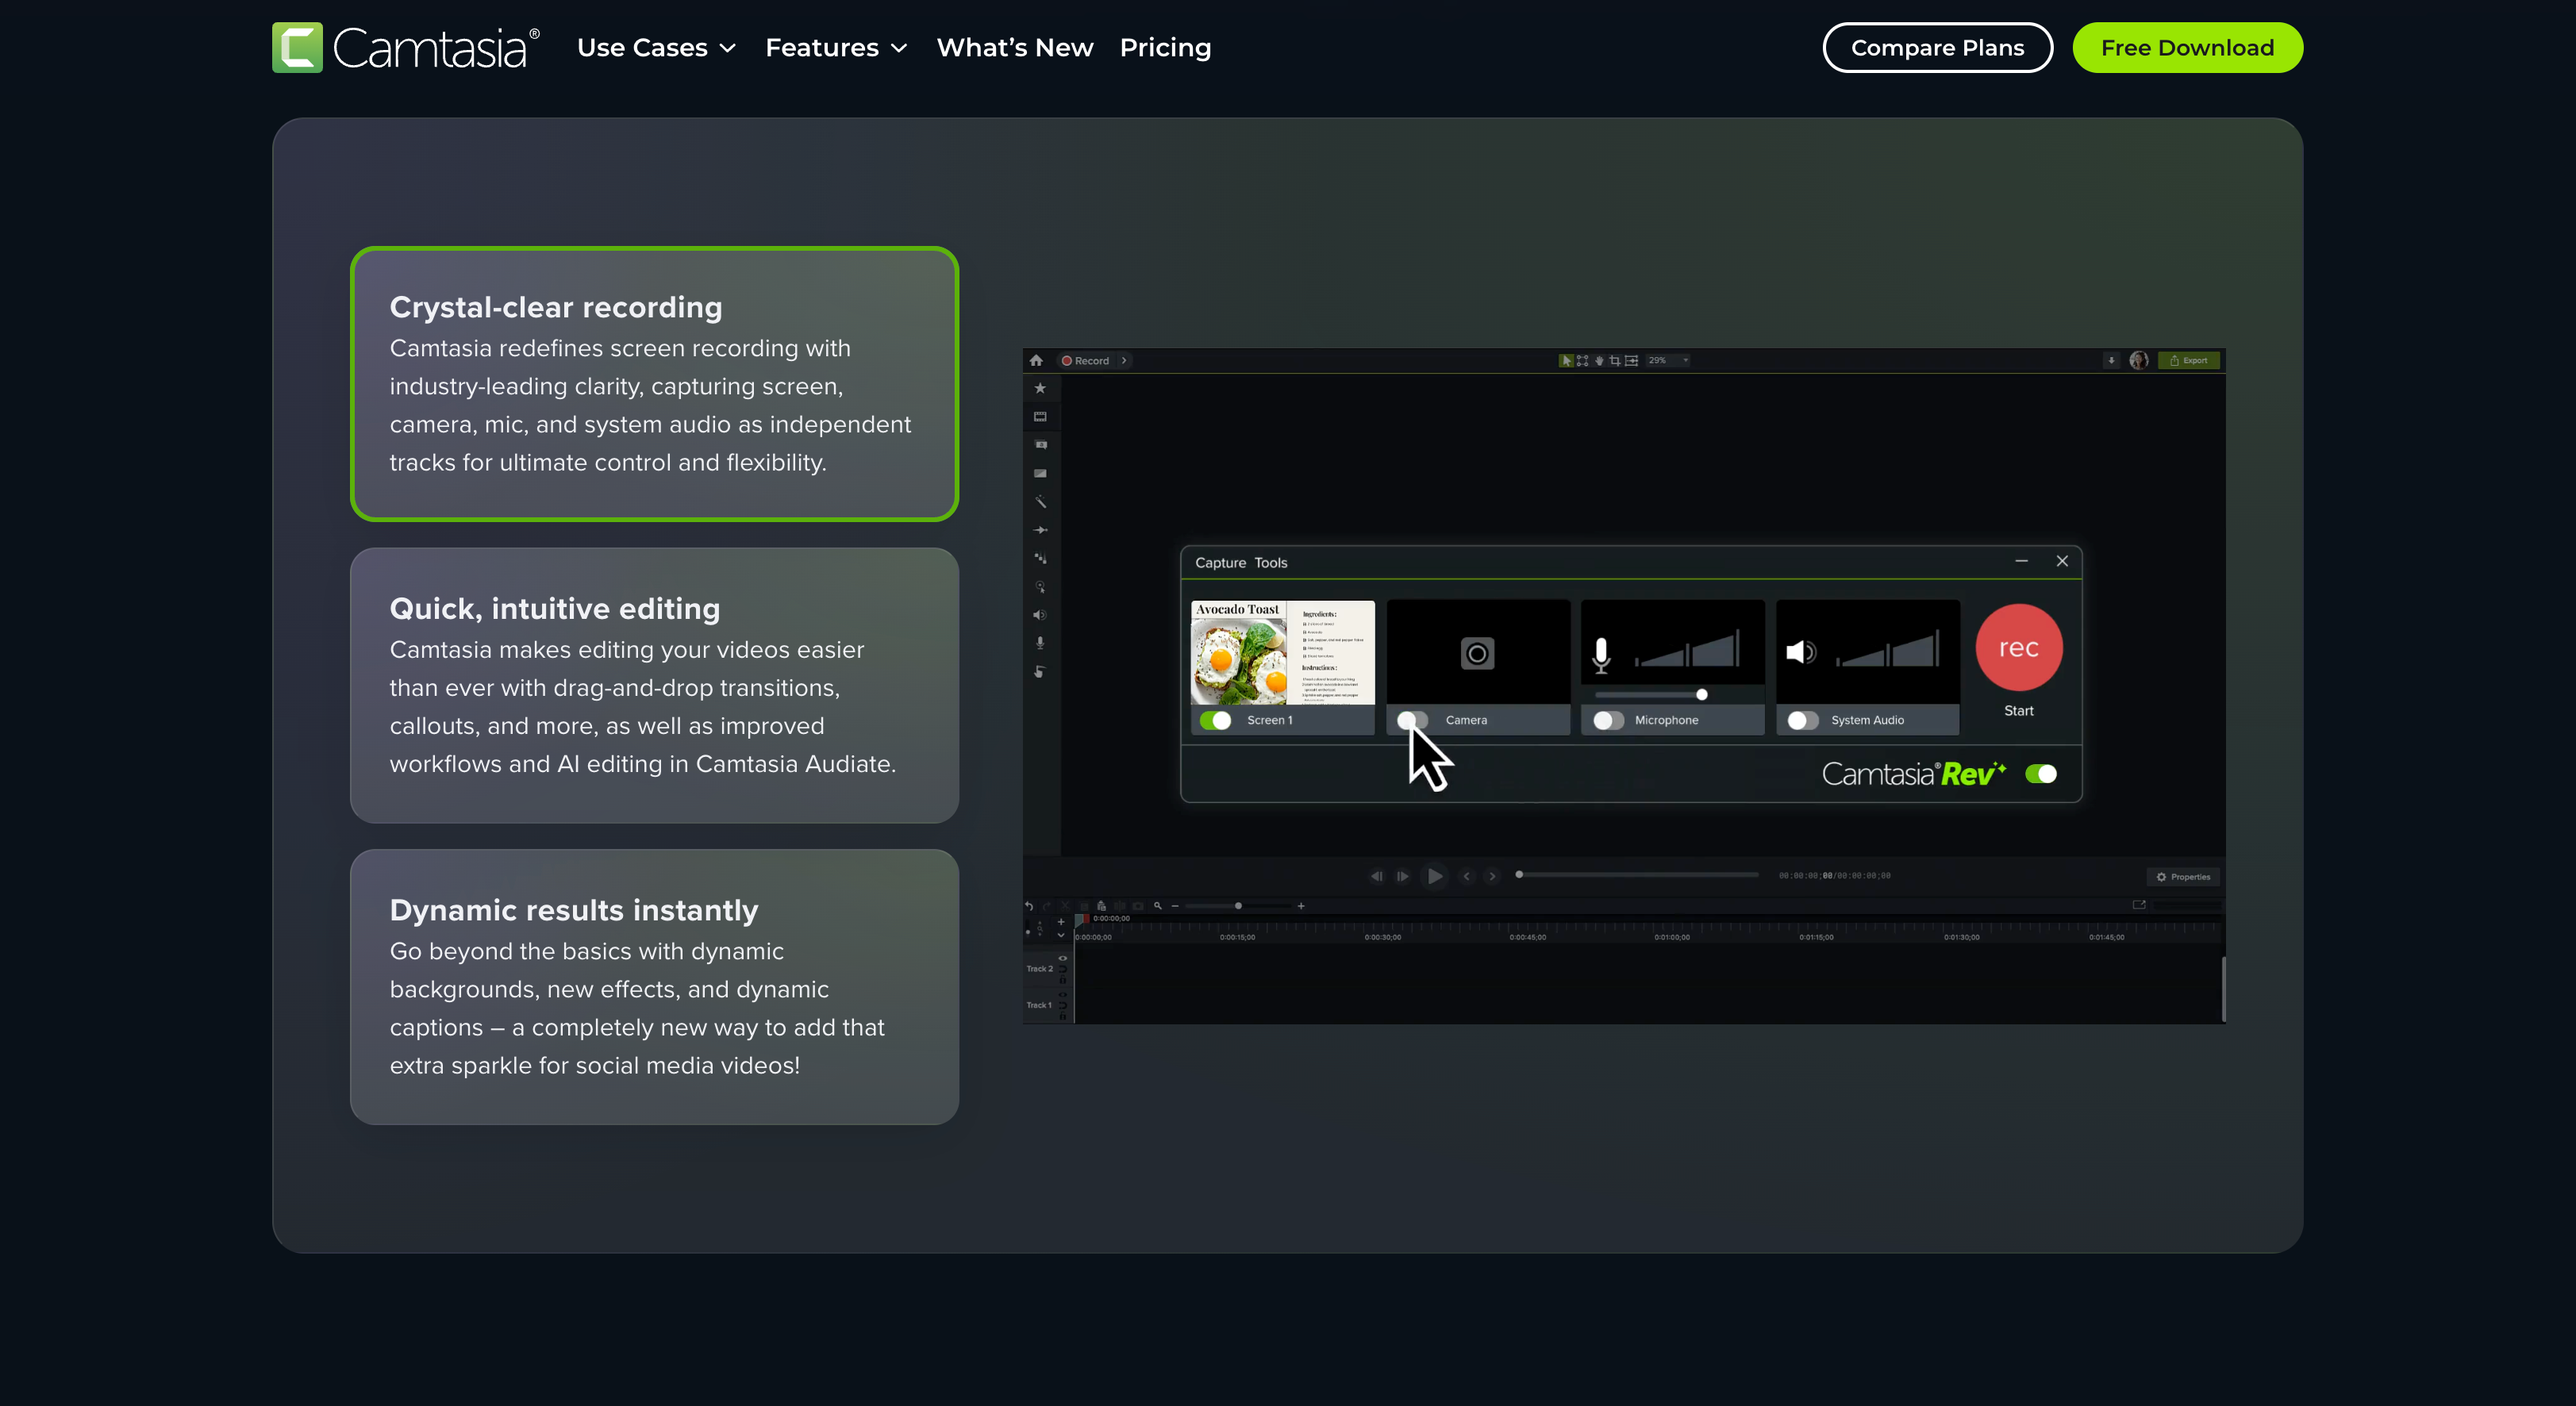Toggle the Screen 1 capture switch
The width and height of the screenshot is (2576, 1406).
tap(1216, 720)
